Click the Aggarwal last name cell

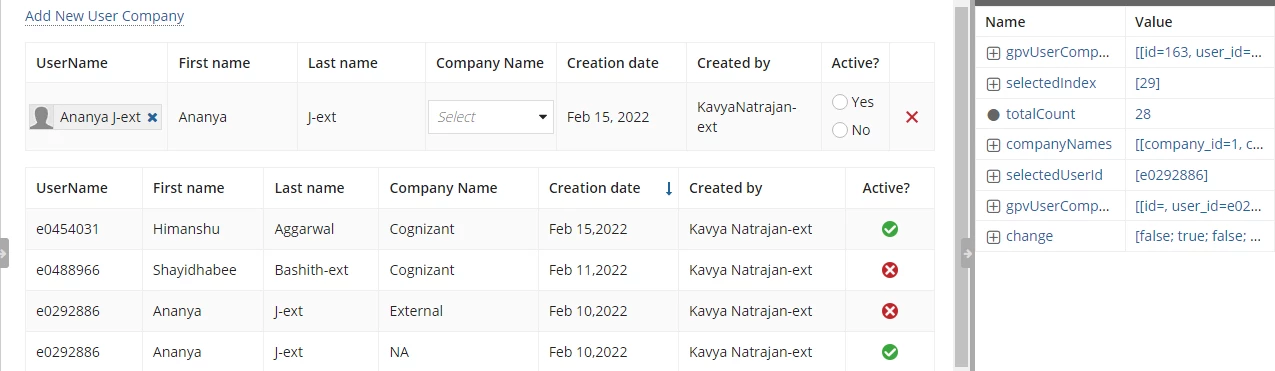pos(304,229)
